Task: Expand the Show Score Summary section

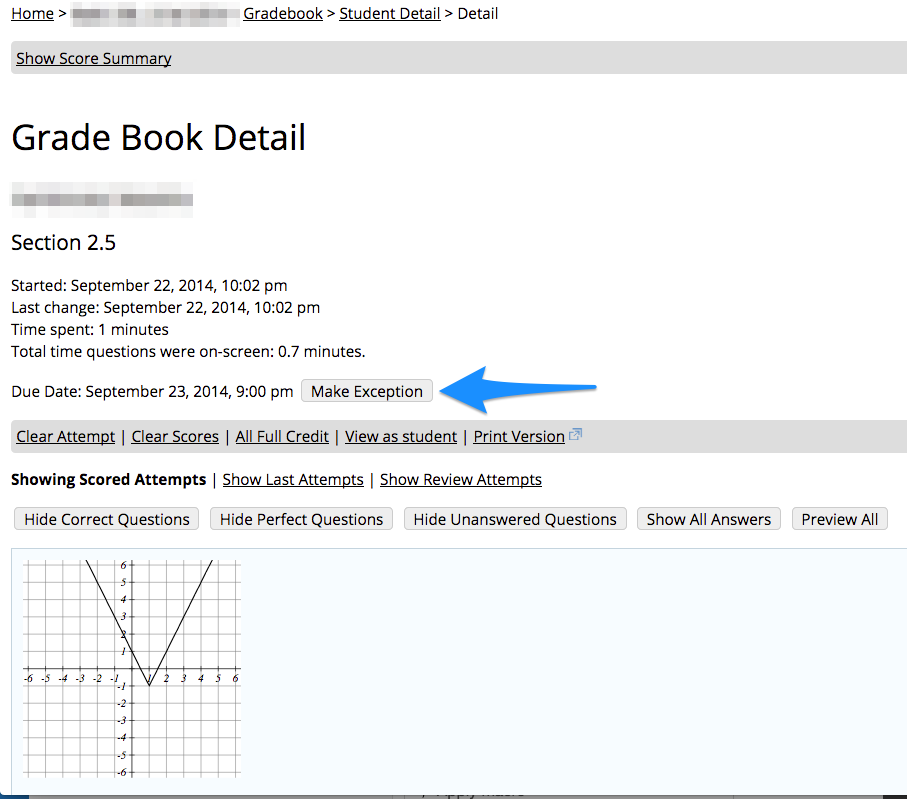Action: coord(93,58)
